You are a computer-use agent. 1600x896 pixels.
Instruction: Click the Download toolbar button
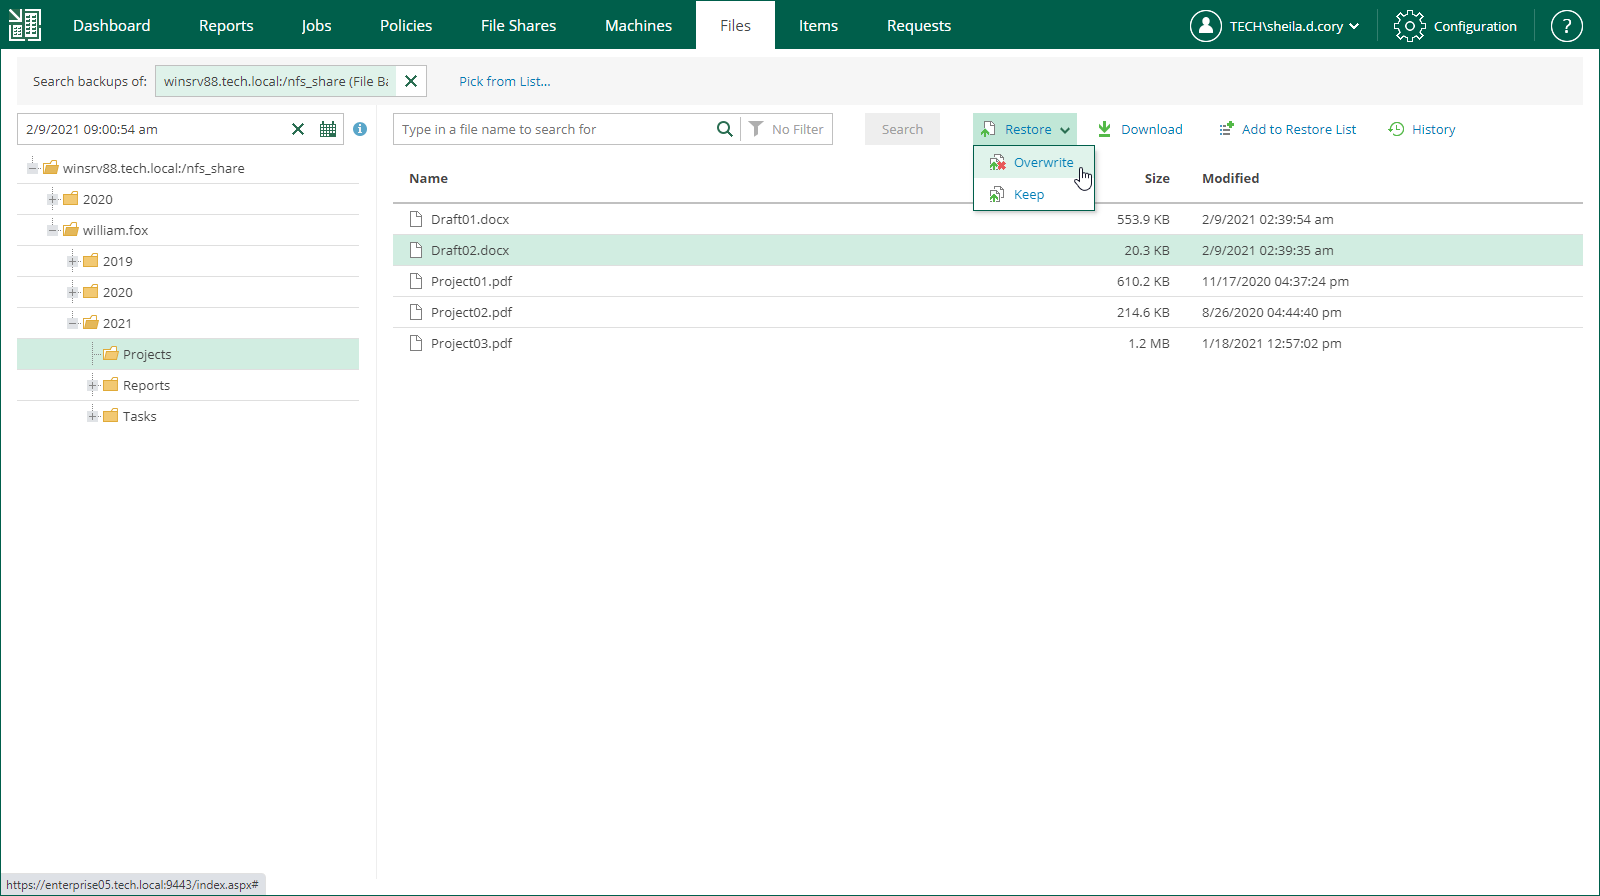tap(1140, 129)
